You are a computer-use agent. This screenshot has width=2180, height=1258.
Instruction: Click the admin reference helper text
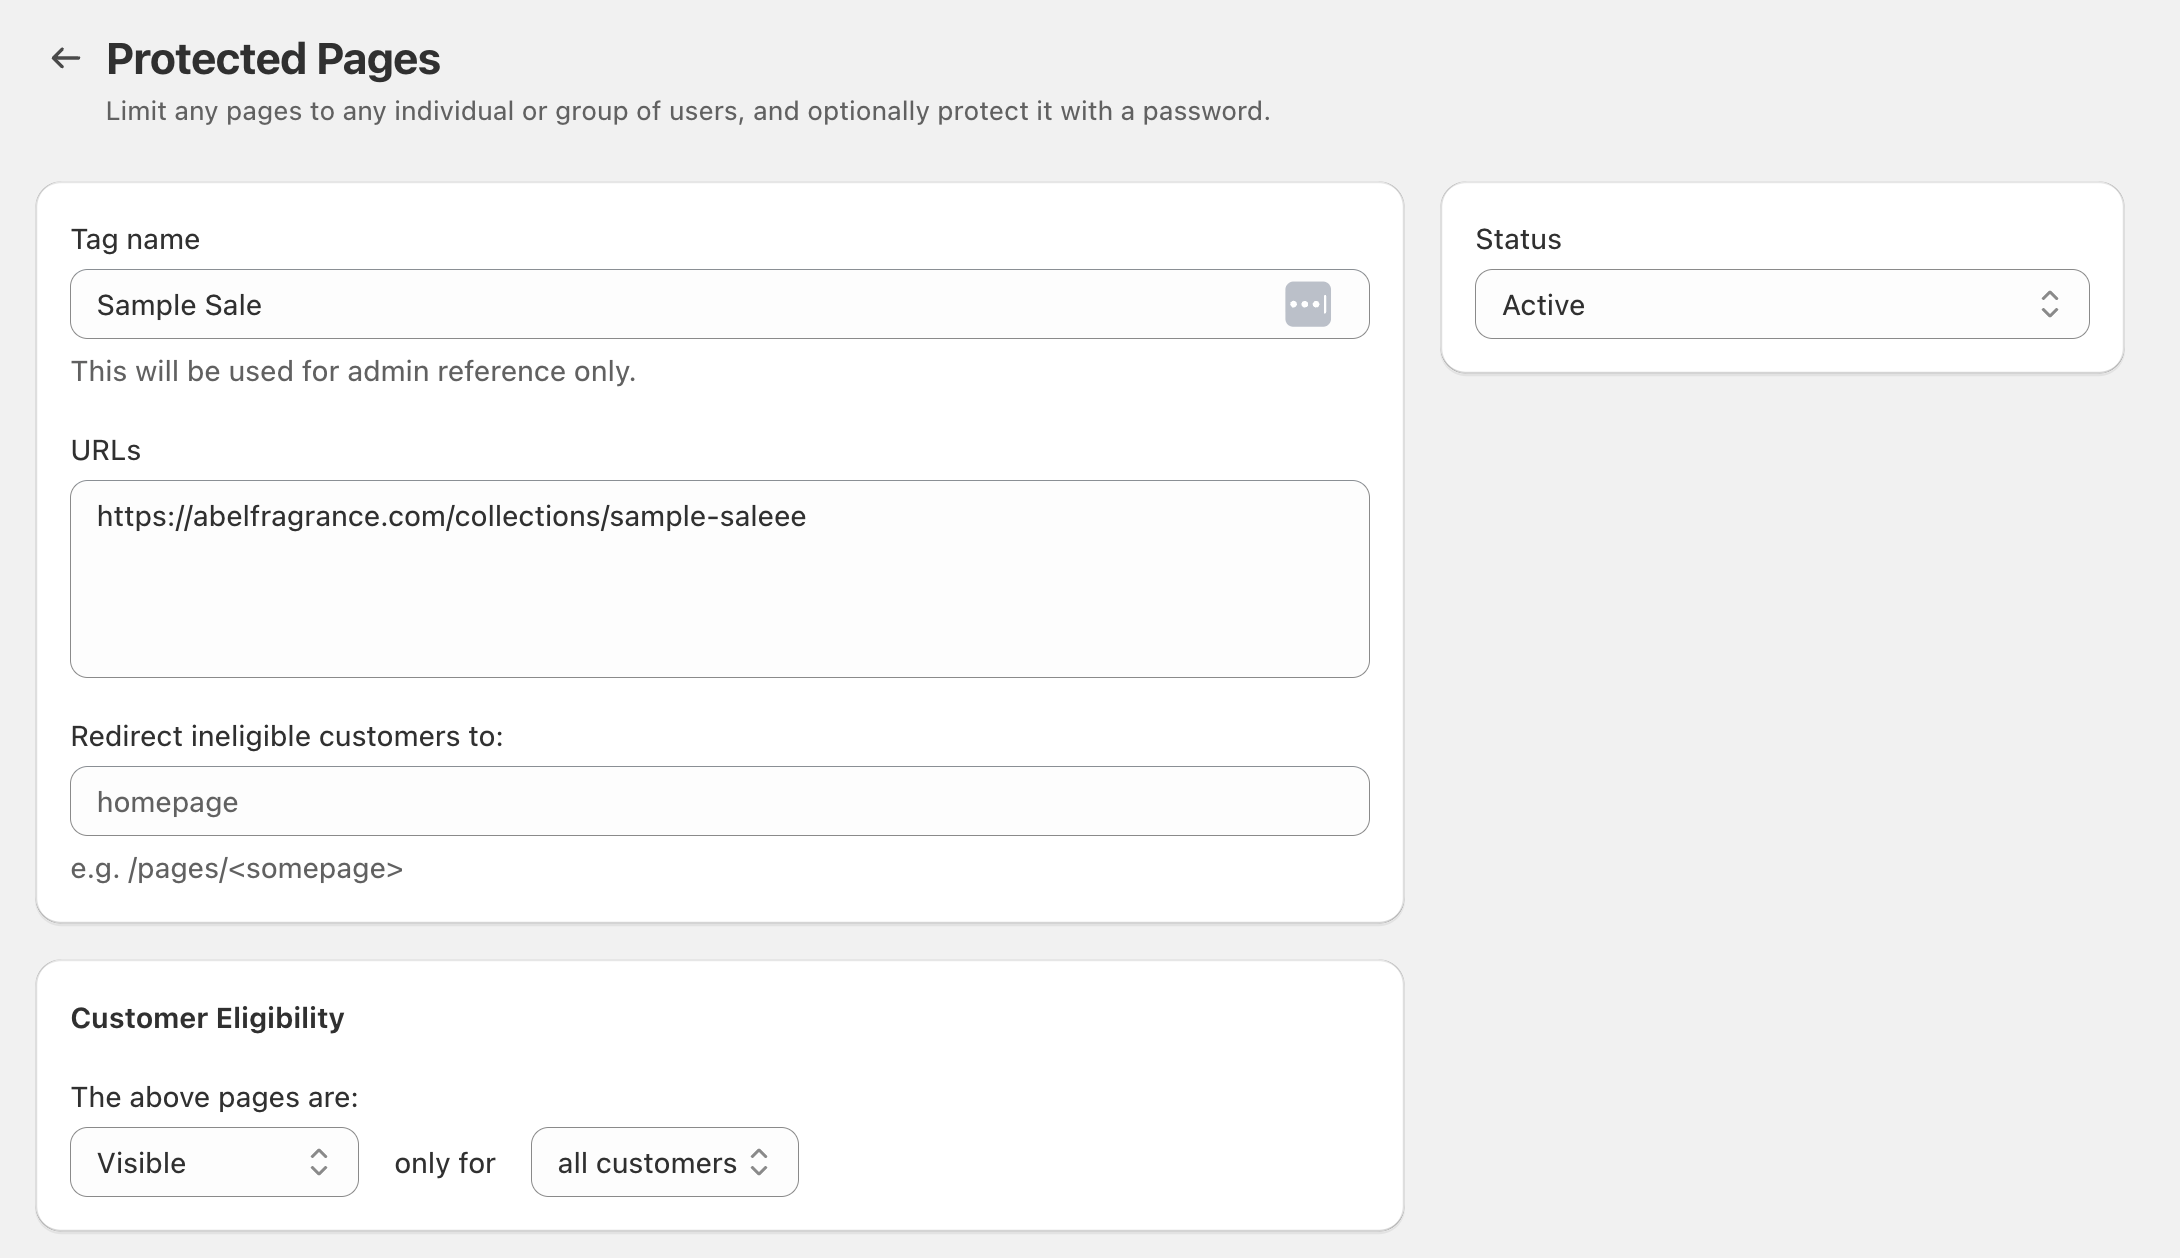pyautogui.click(x=352, y=370)
